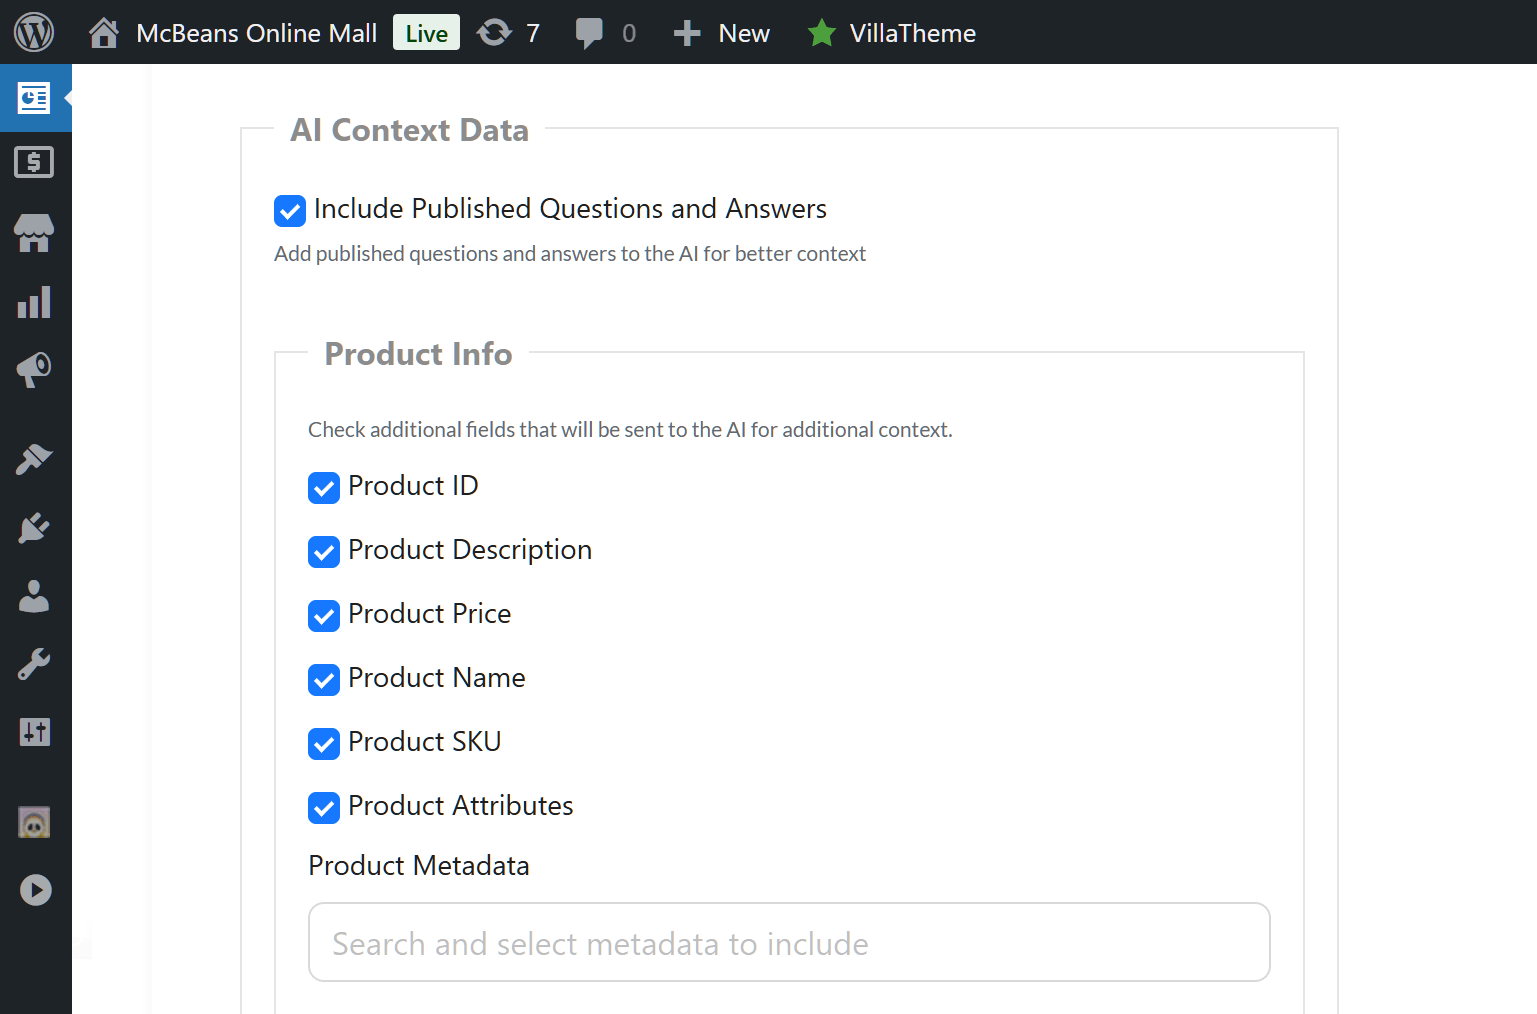
Task: Click the 7 pending updates indicator
Action: tap(508, 33)
